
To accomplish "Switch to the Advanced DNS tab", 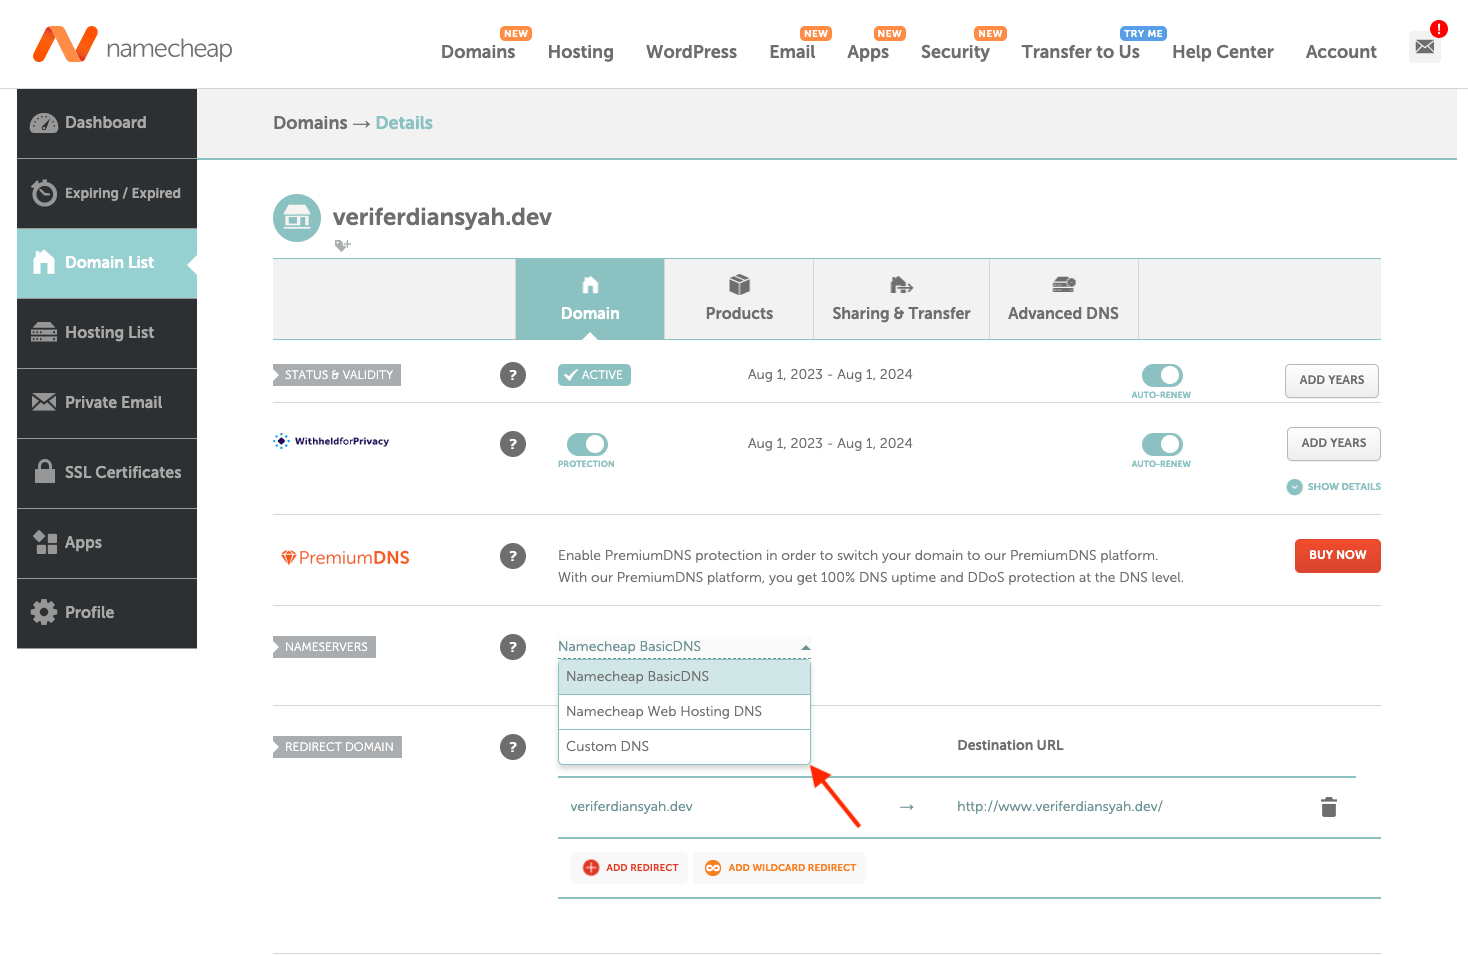I will 1064,299.
